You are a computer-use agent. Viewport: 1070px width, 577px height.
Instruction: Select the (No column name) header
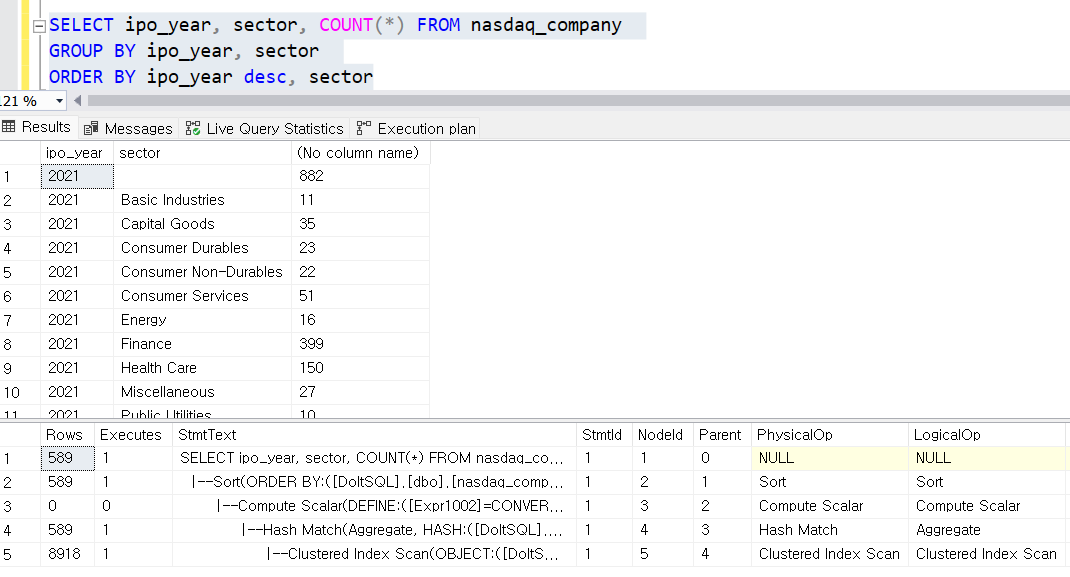click(x=360, y=153)
